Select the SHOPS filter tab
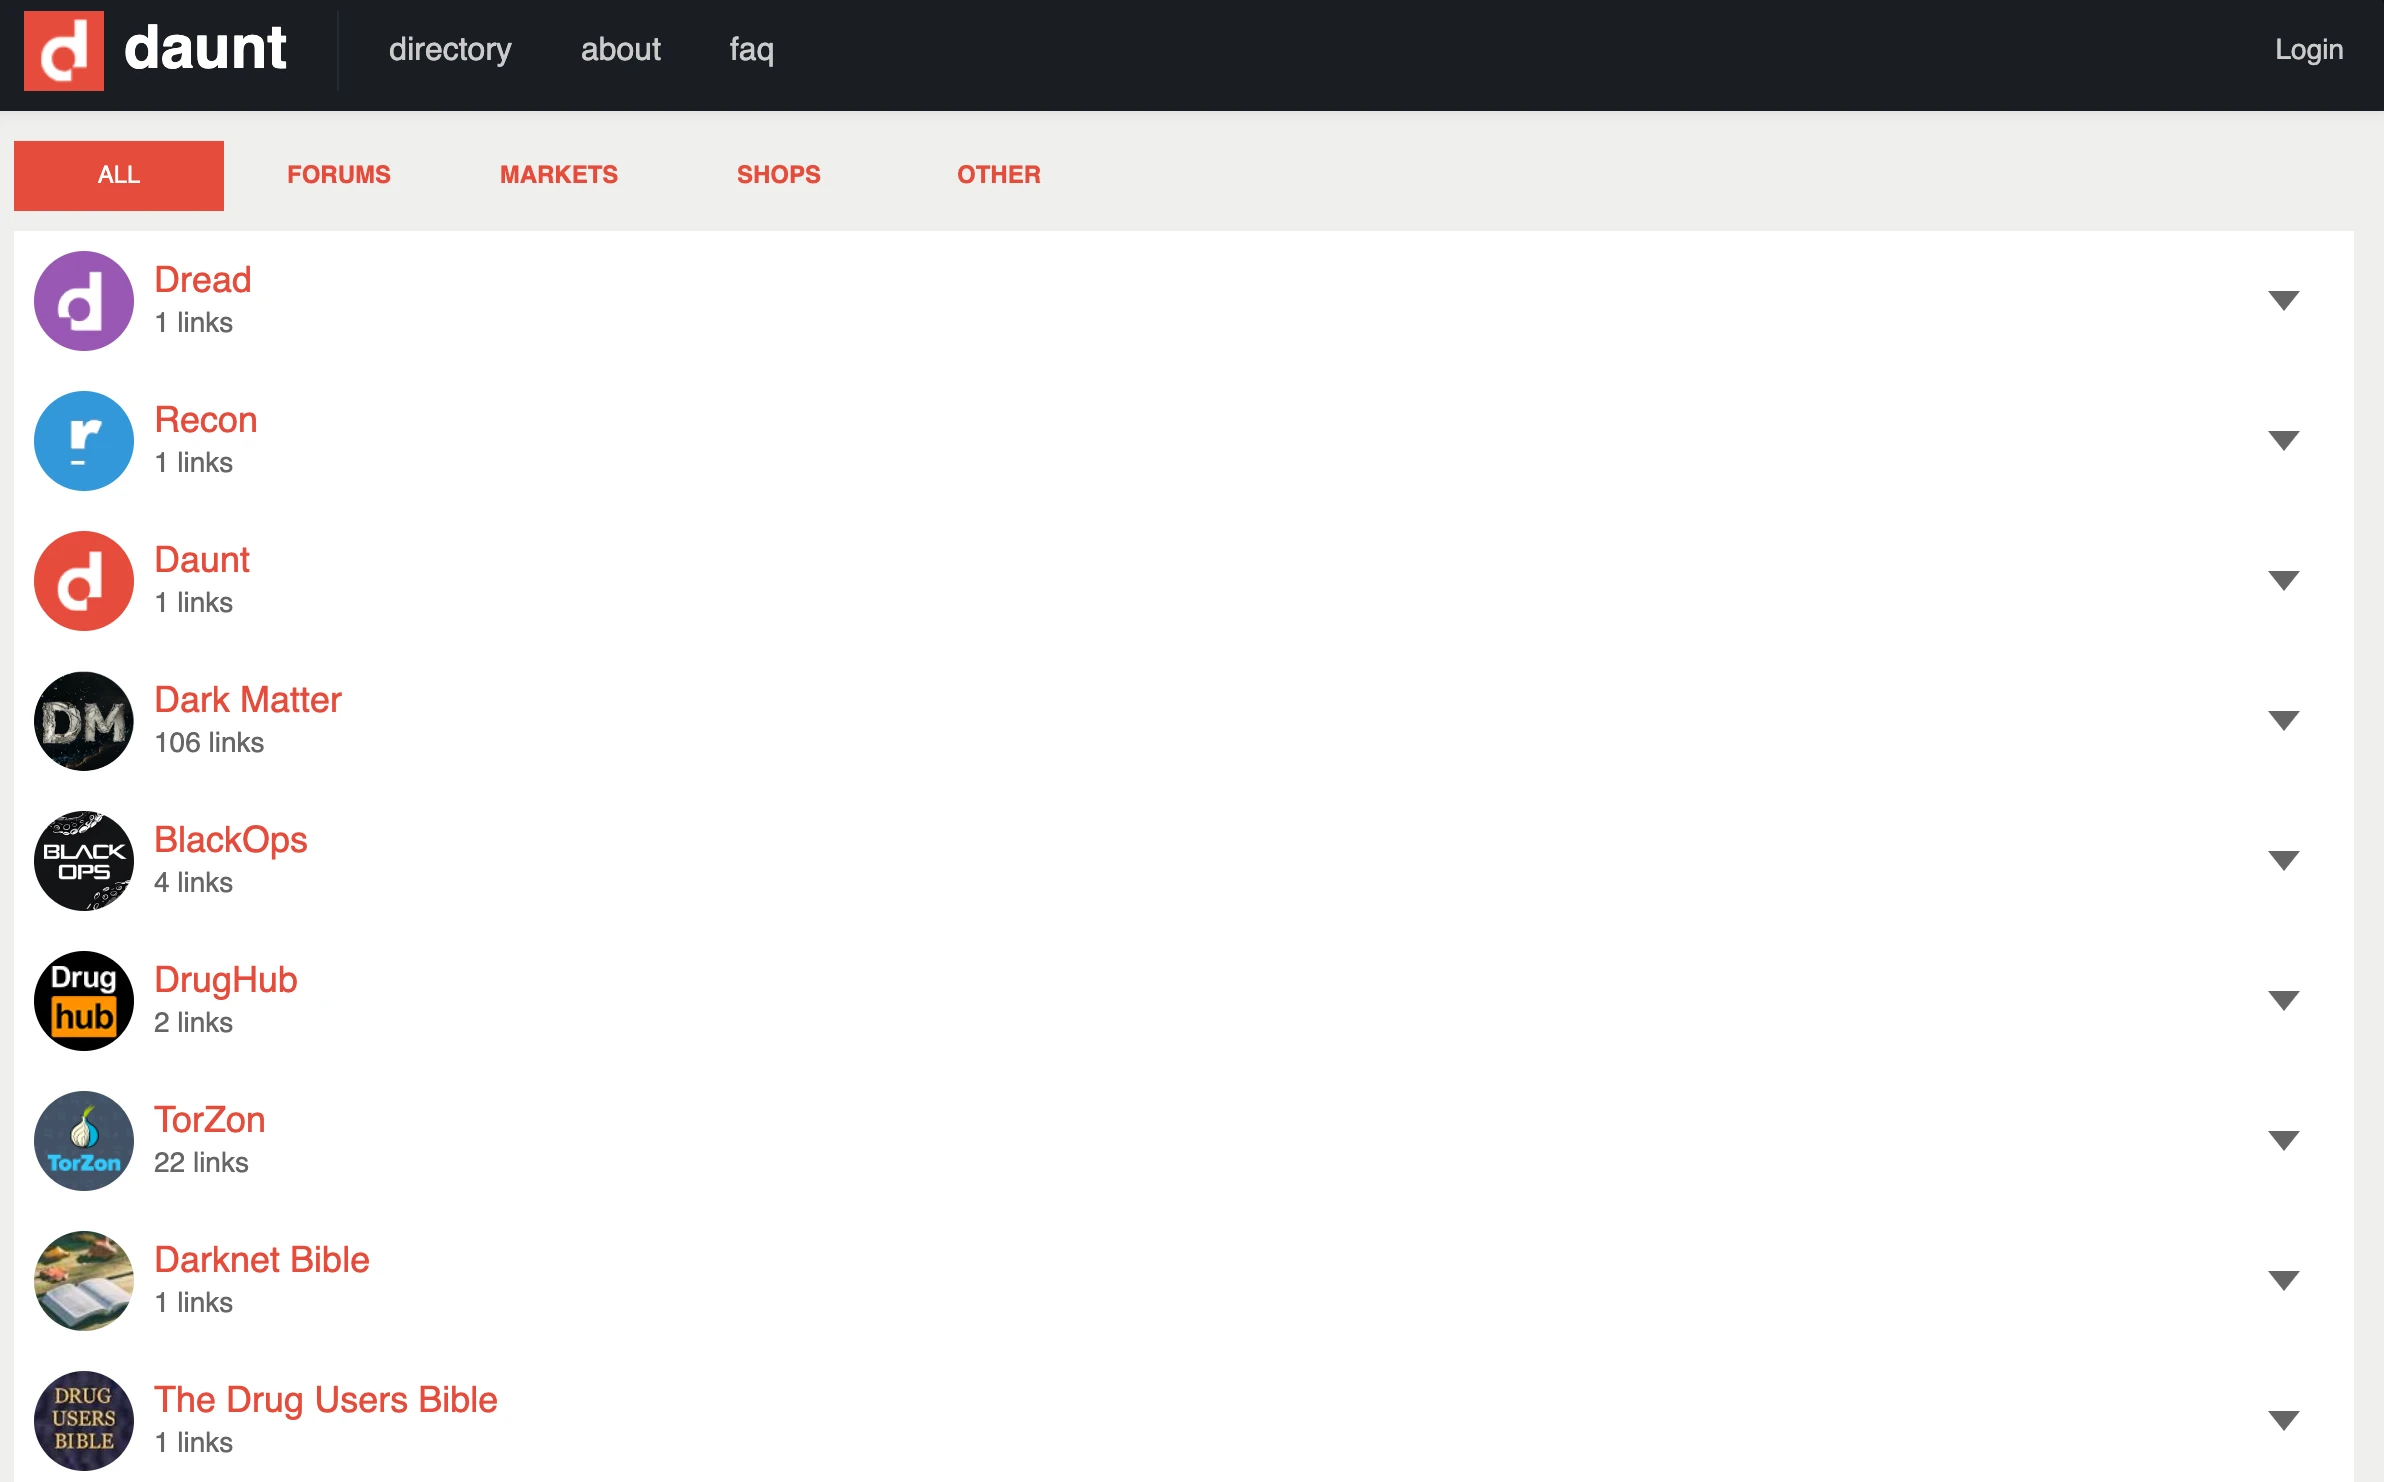Screen dimensions: 2384x1482 coord(779,175)
